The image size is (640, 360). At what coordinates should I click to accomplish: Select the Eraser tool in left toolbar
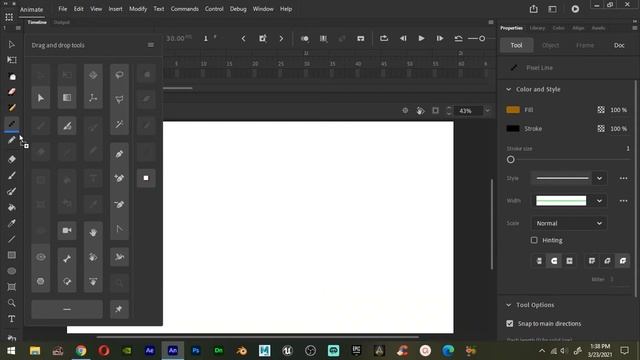pos(11,159)
